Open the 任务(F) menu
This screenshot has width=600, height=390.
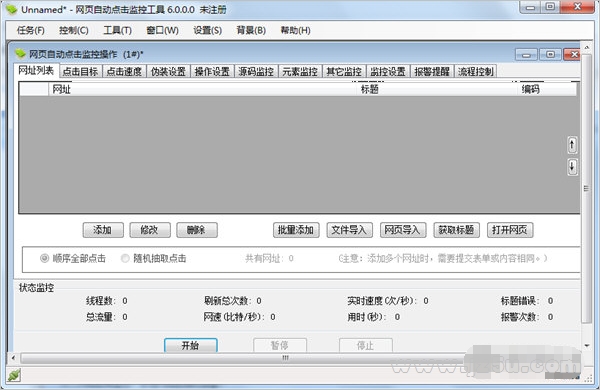point(31,30)
